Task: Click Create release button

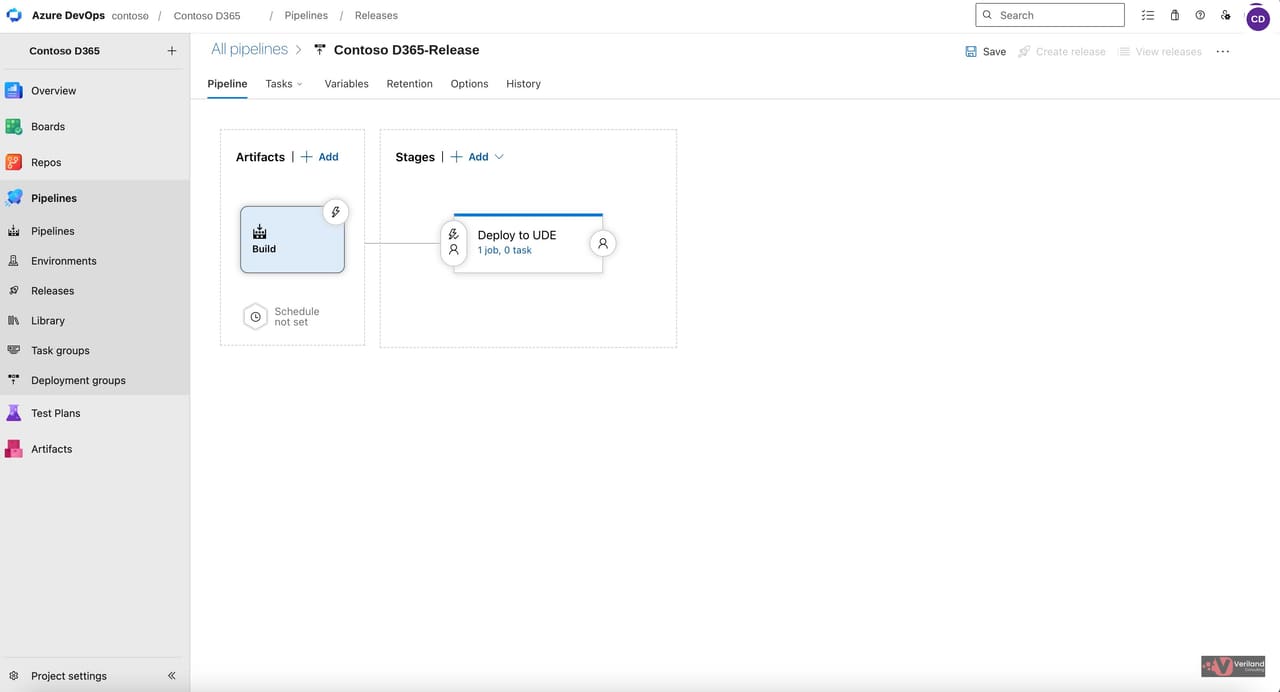Action: tap(1061, 52)
